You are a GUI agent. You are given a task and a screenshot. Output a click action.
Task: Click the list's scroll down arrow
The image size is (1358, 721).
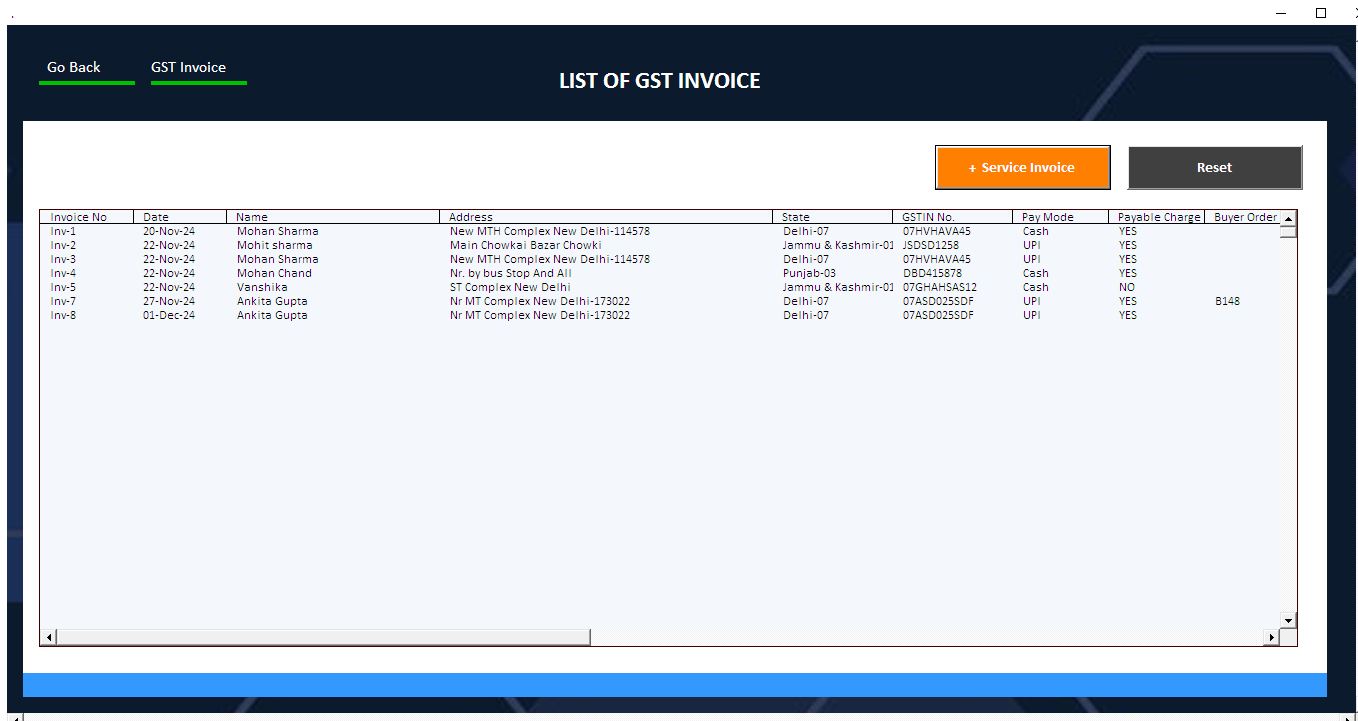[1288, 620]
